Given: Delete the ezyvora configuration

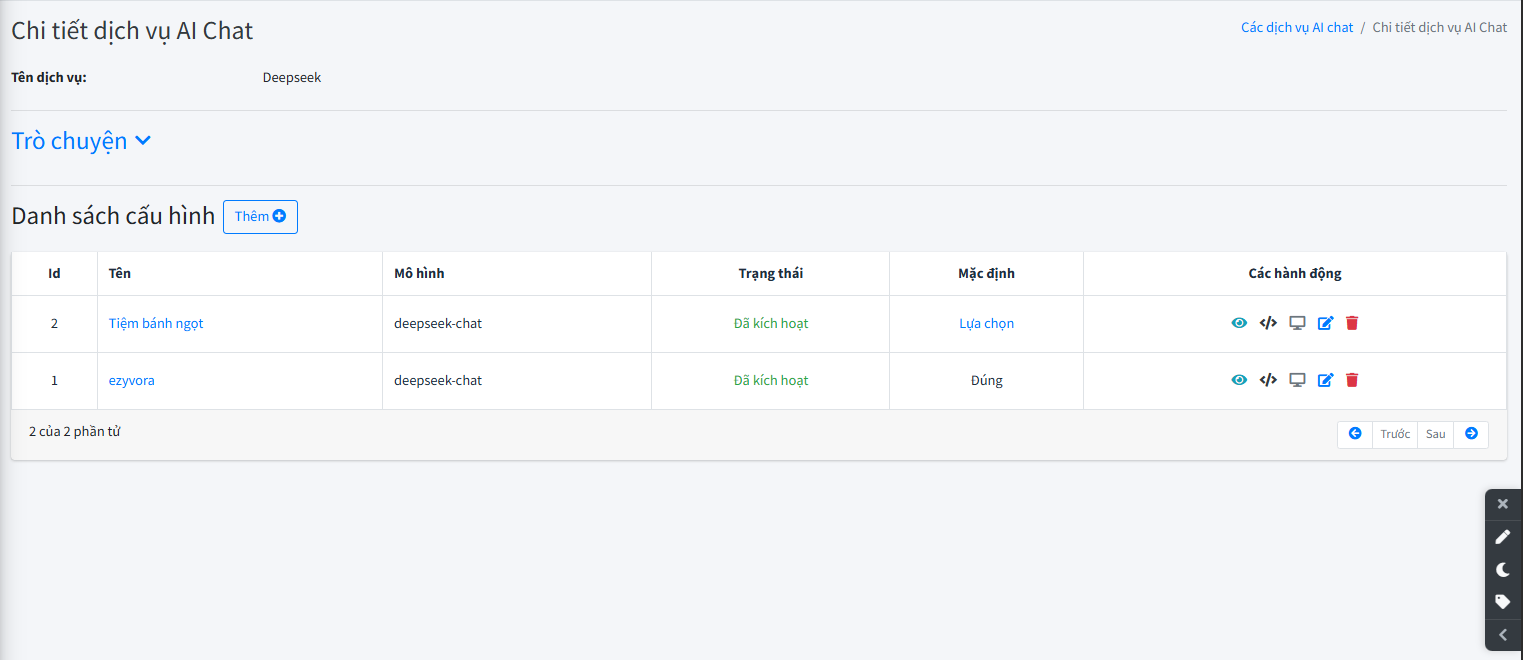Looking at the screenshot, I should 1352,380.
